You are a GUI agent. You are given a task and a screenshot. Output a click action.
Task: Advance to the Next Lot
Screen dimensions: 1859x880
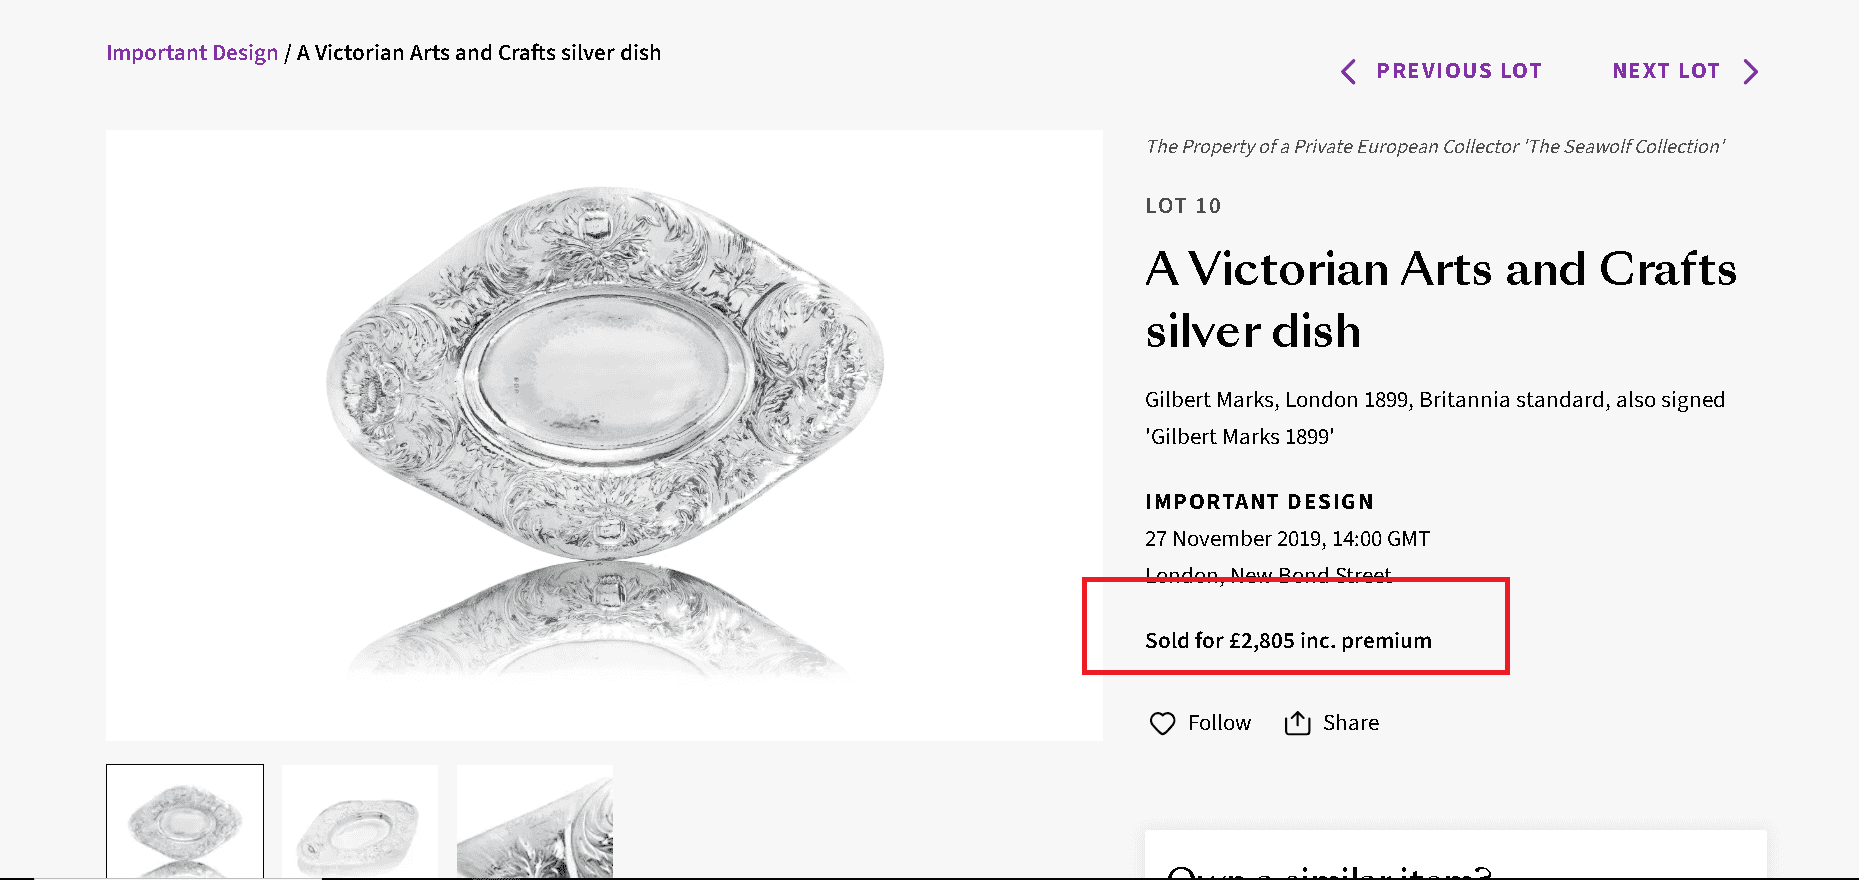(1666, 70)
